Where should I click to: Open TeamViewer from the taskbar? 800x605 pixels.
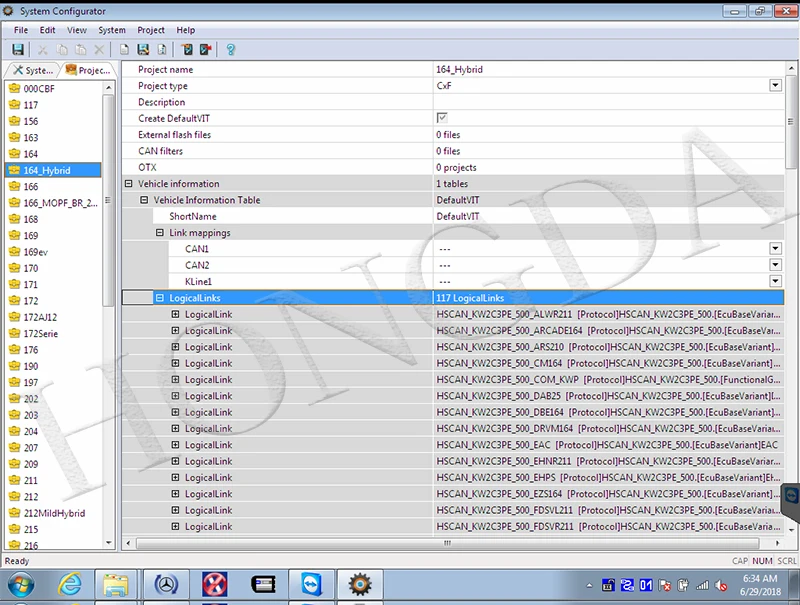(x=311, y=585)
